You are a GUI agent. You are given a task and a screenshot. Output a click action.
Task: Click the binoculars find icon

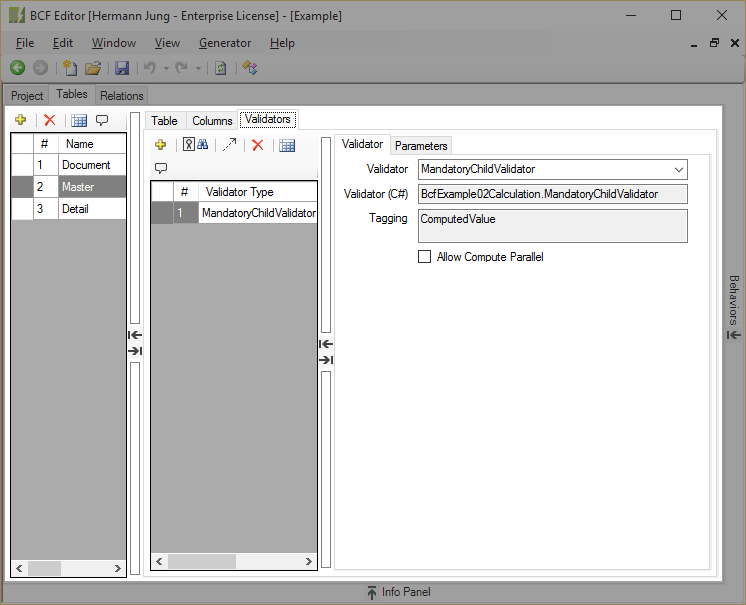pyautogui.click(x=203, y=145)
